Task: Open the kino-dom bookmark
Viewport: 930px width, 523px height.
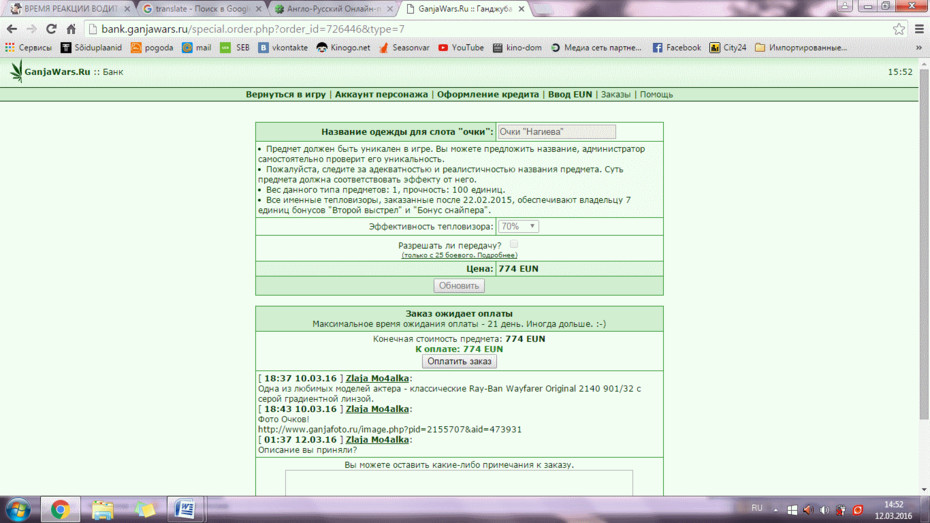Action: click(517, 47)
